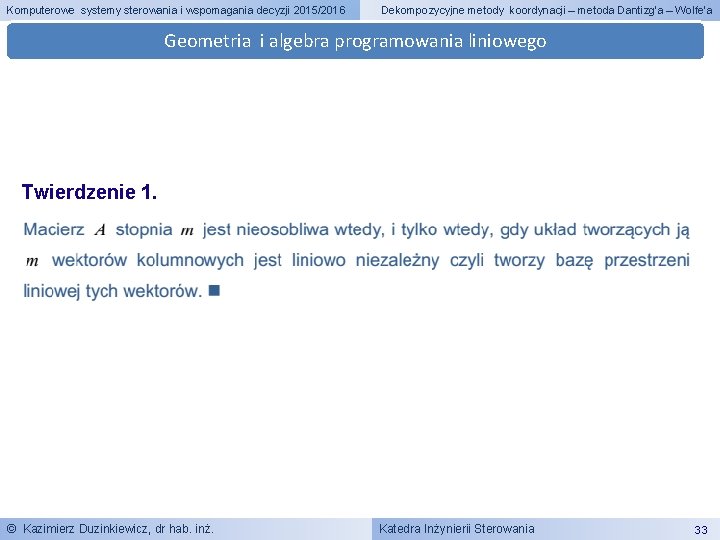Image resolution: width=720 pixels, height=540 pixels.
Task: Click the slide number 33
Action: point(701,530)
